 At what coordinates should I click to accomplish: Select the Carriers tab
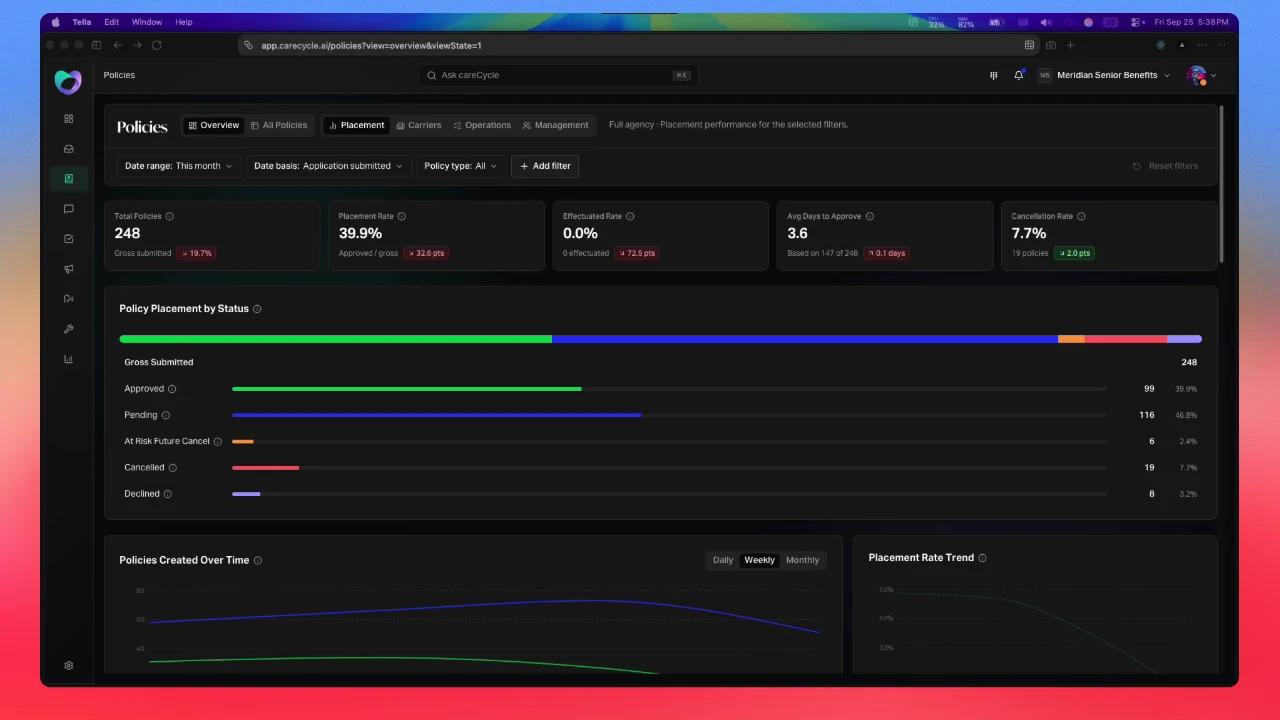click(418, 125)
